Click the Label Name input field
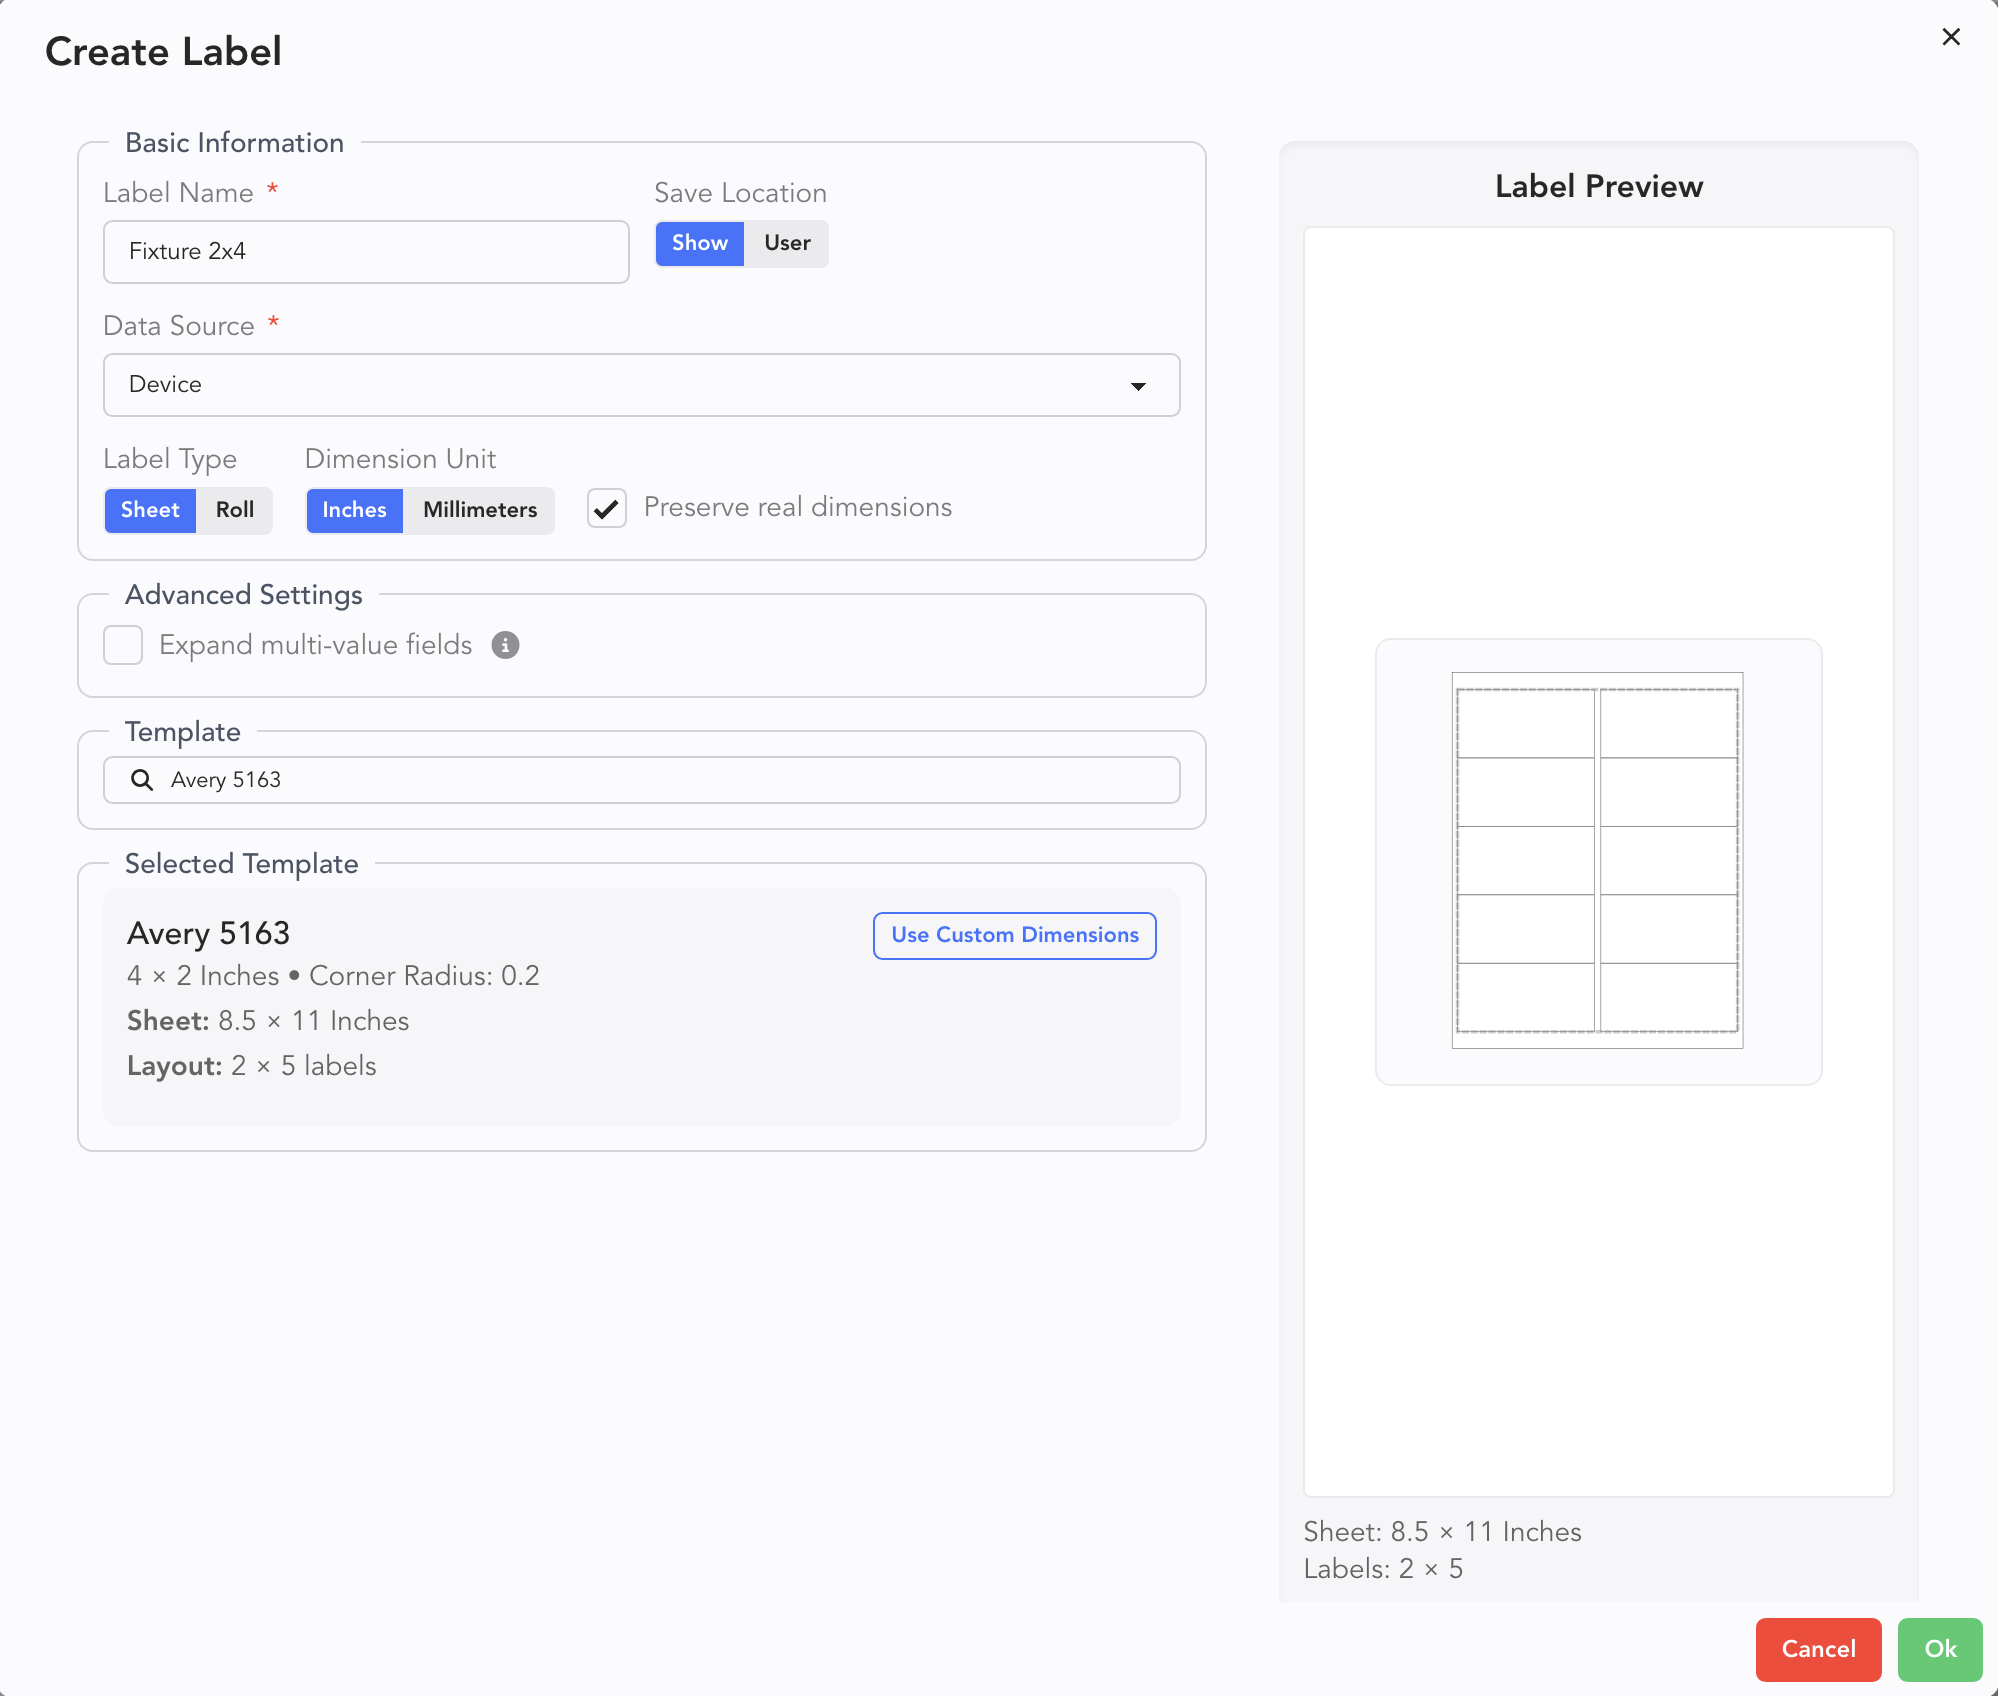Screen dimensions: 1998x1696 pos(366,252)
